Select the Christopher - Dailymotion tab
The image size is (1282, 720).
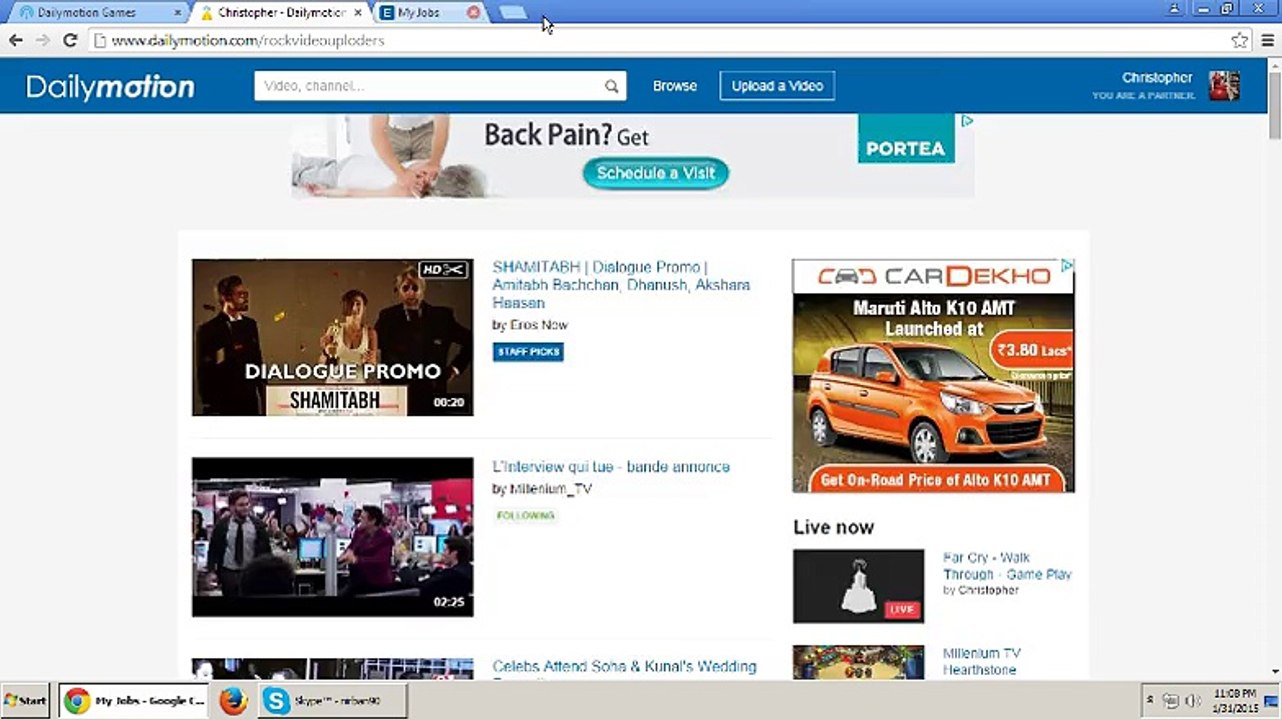[x=280, y=13]
